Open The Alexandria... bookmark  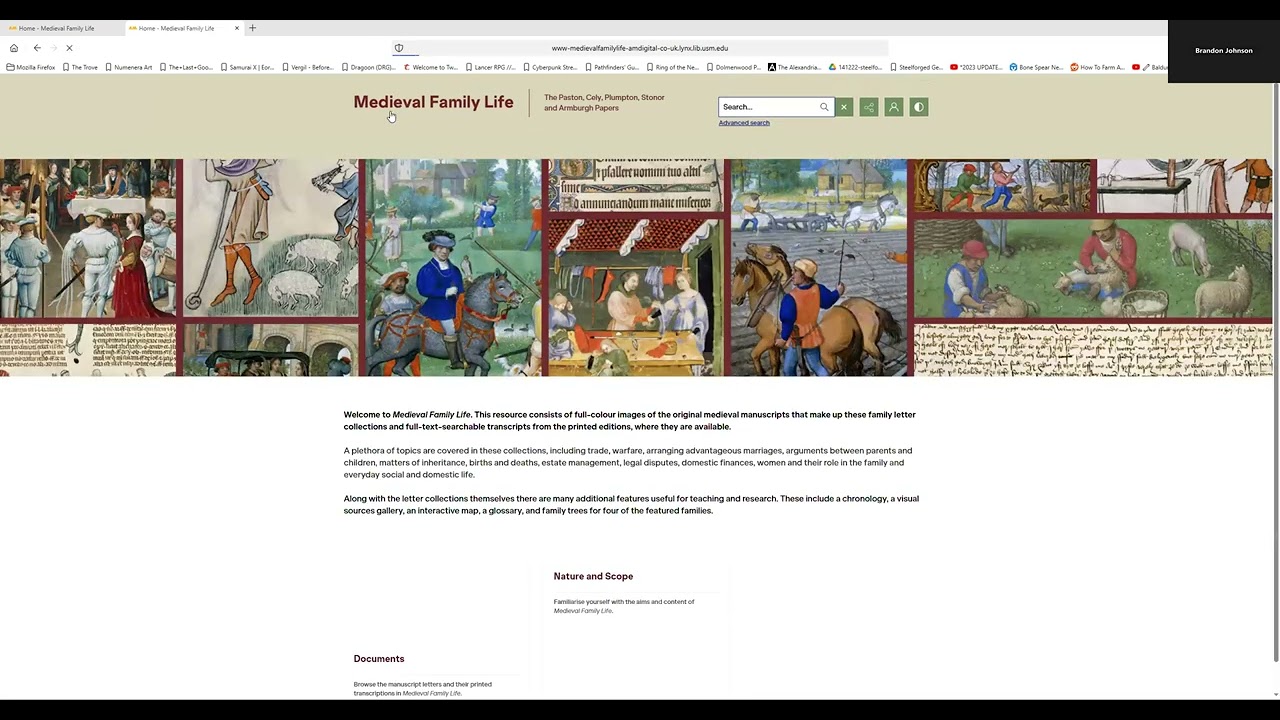pyautogui.click(x=795, y=67)
